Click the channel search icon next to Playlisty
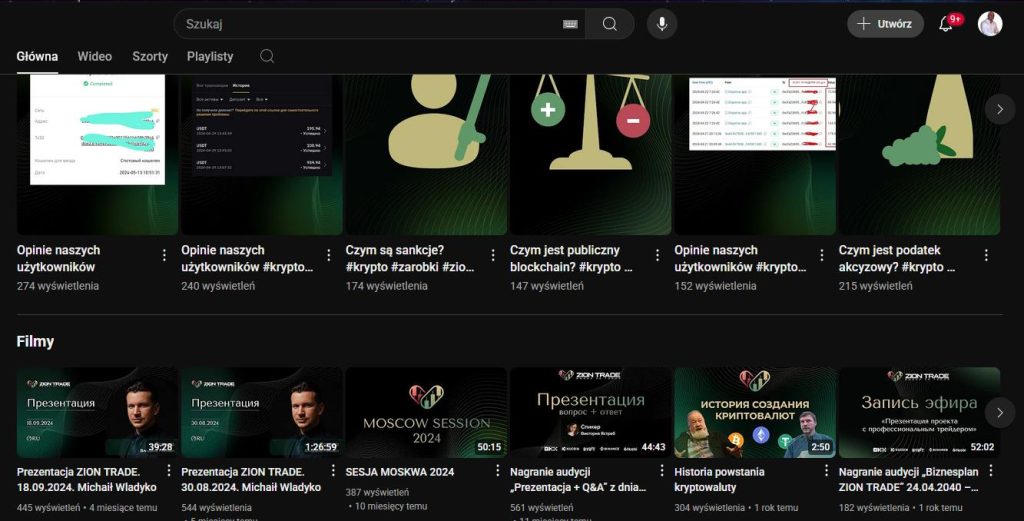This screenshot has height=521, width=1024. pos(267,56)
